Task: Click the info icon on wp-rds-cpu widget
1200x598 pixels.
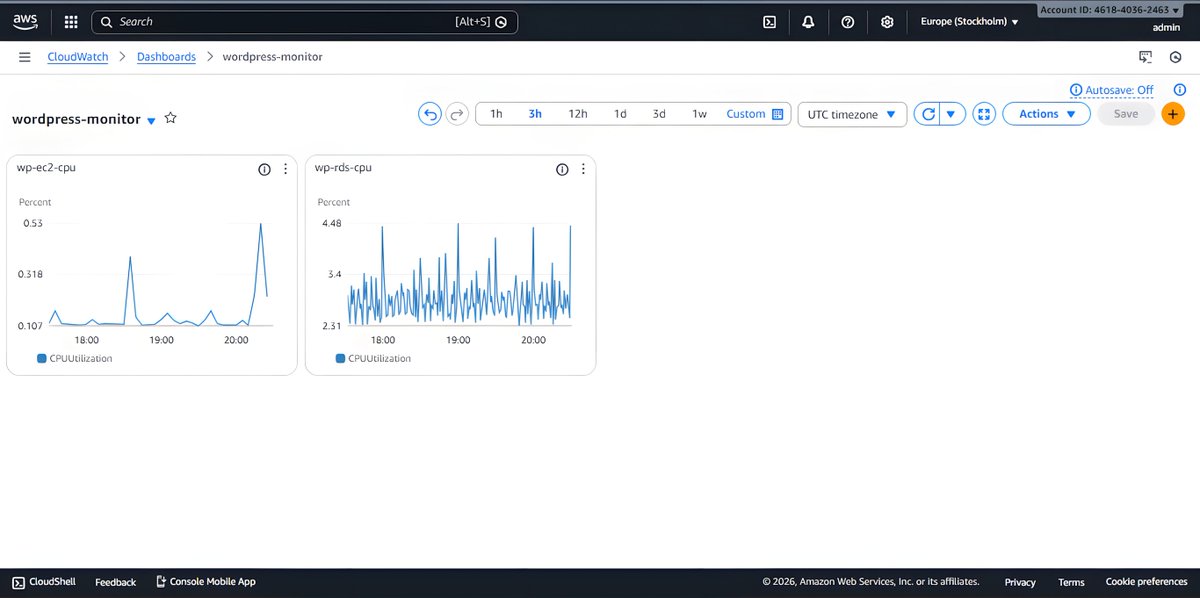Action: [562, 169]
